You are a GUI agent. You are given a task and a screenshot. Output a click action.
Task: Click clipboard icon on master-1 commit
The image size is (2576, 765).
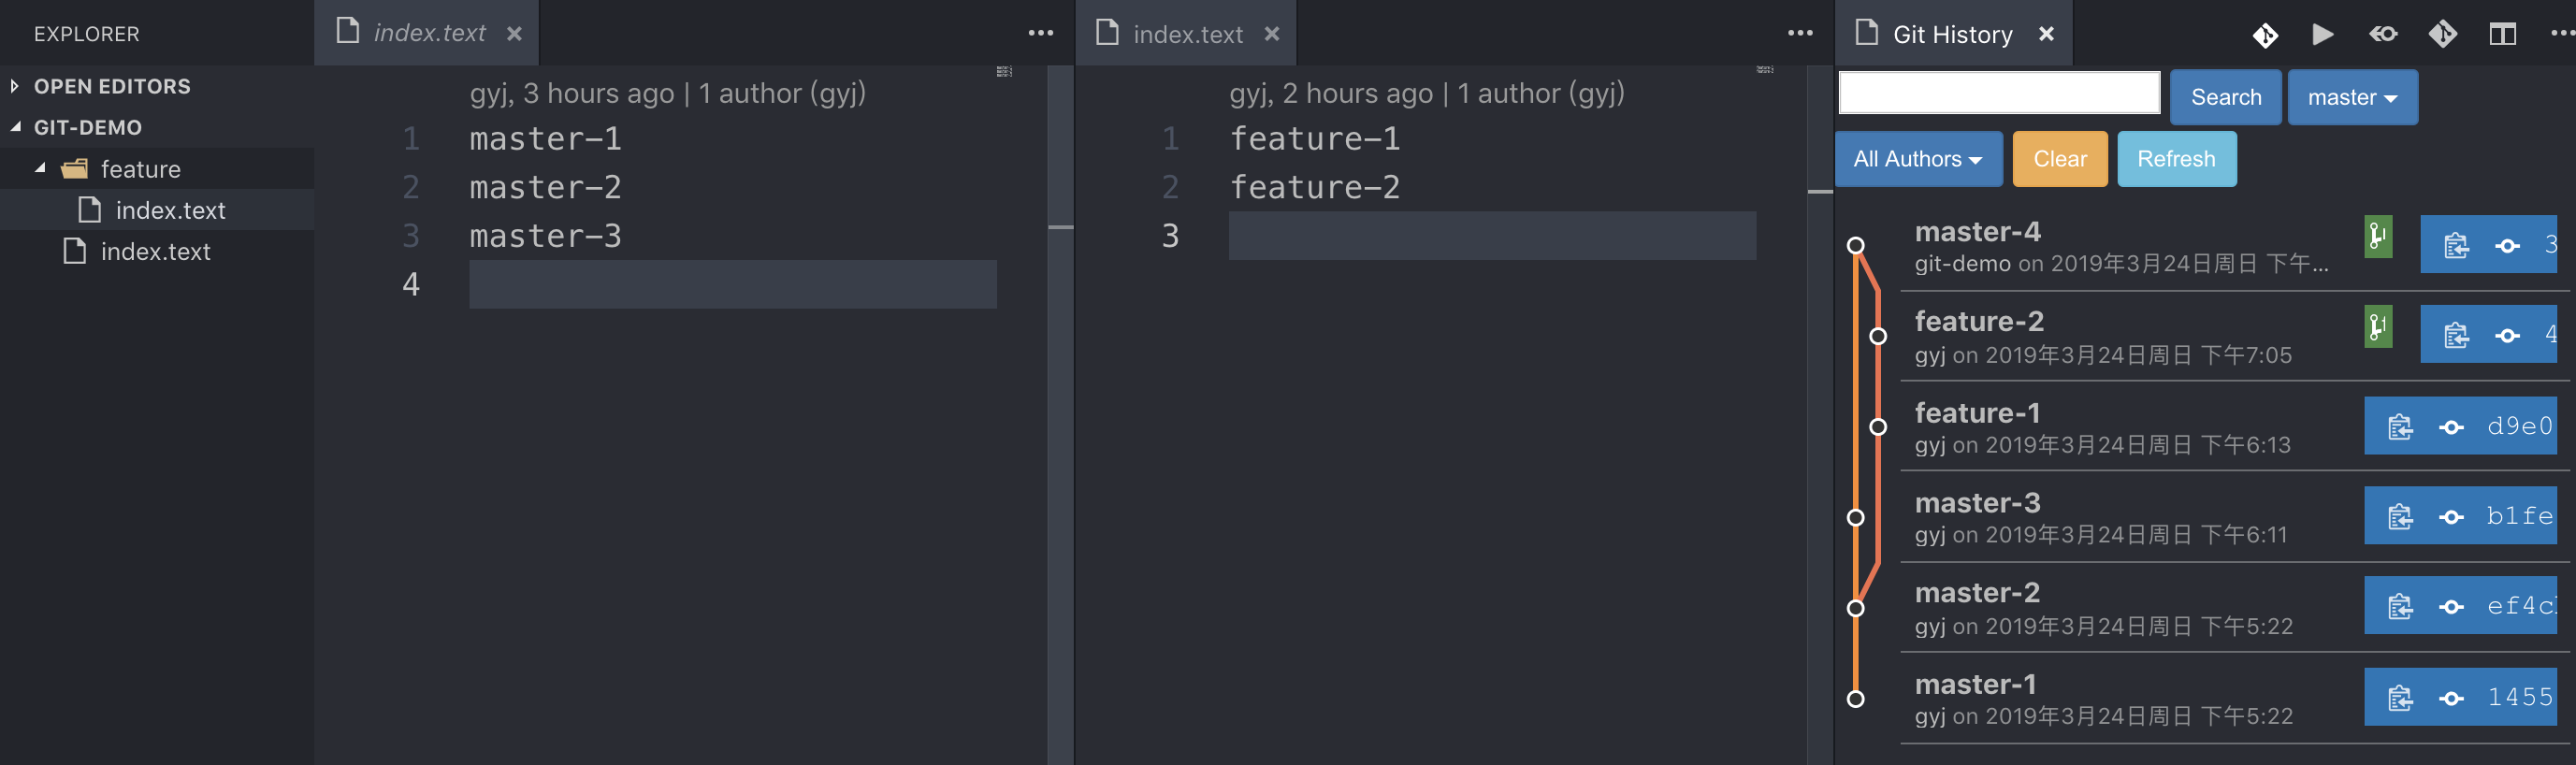(x=2400, y=697)
